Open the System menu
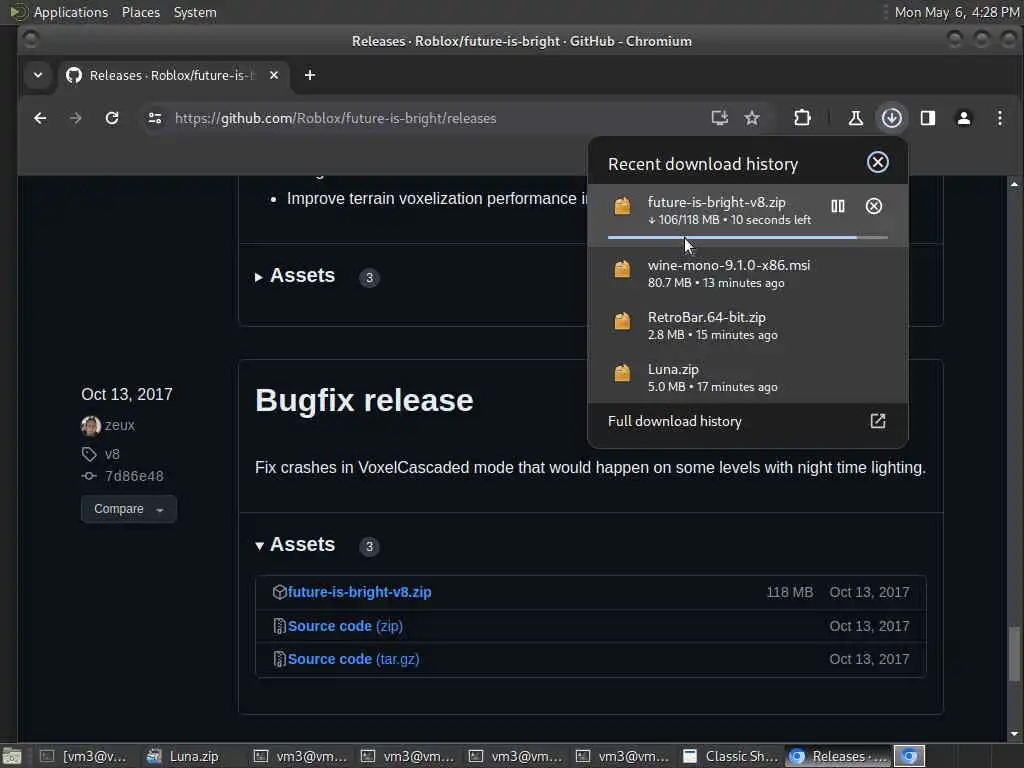The image size is (1024, 768). (x=195, y=12)
